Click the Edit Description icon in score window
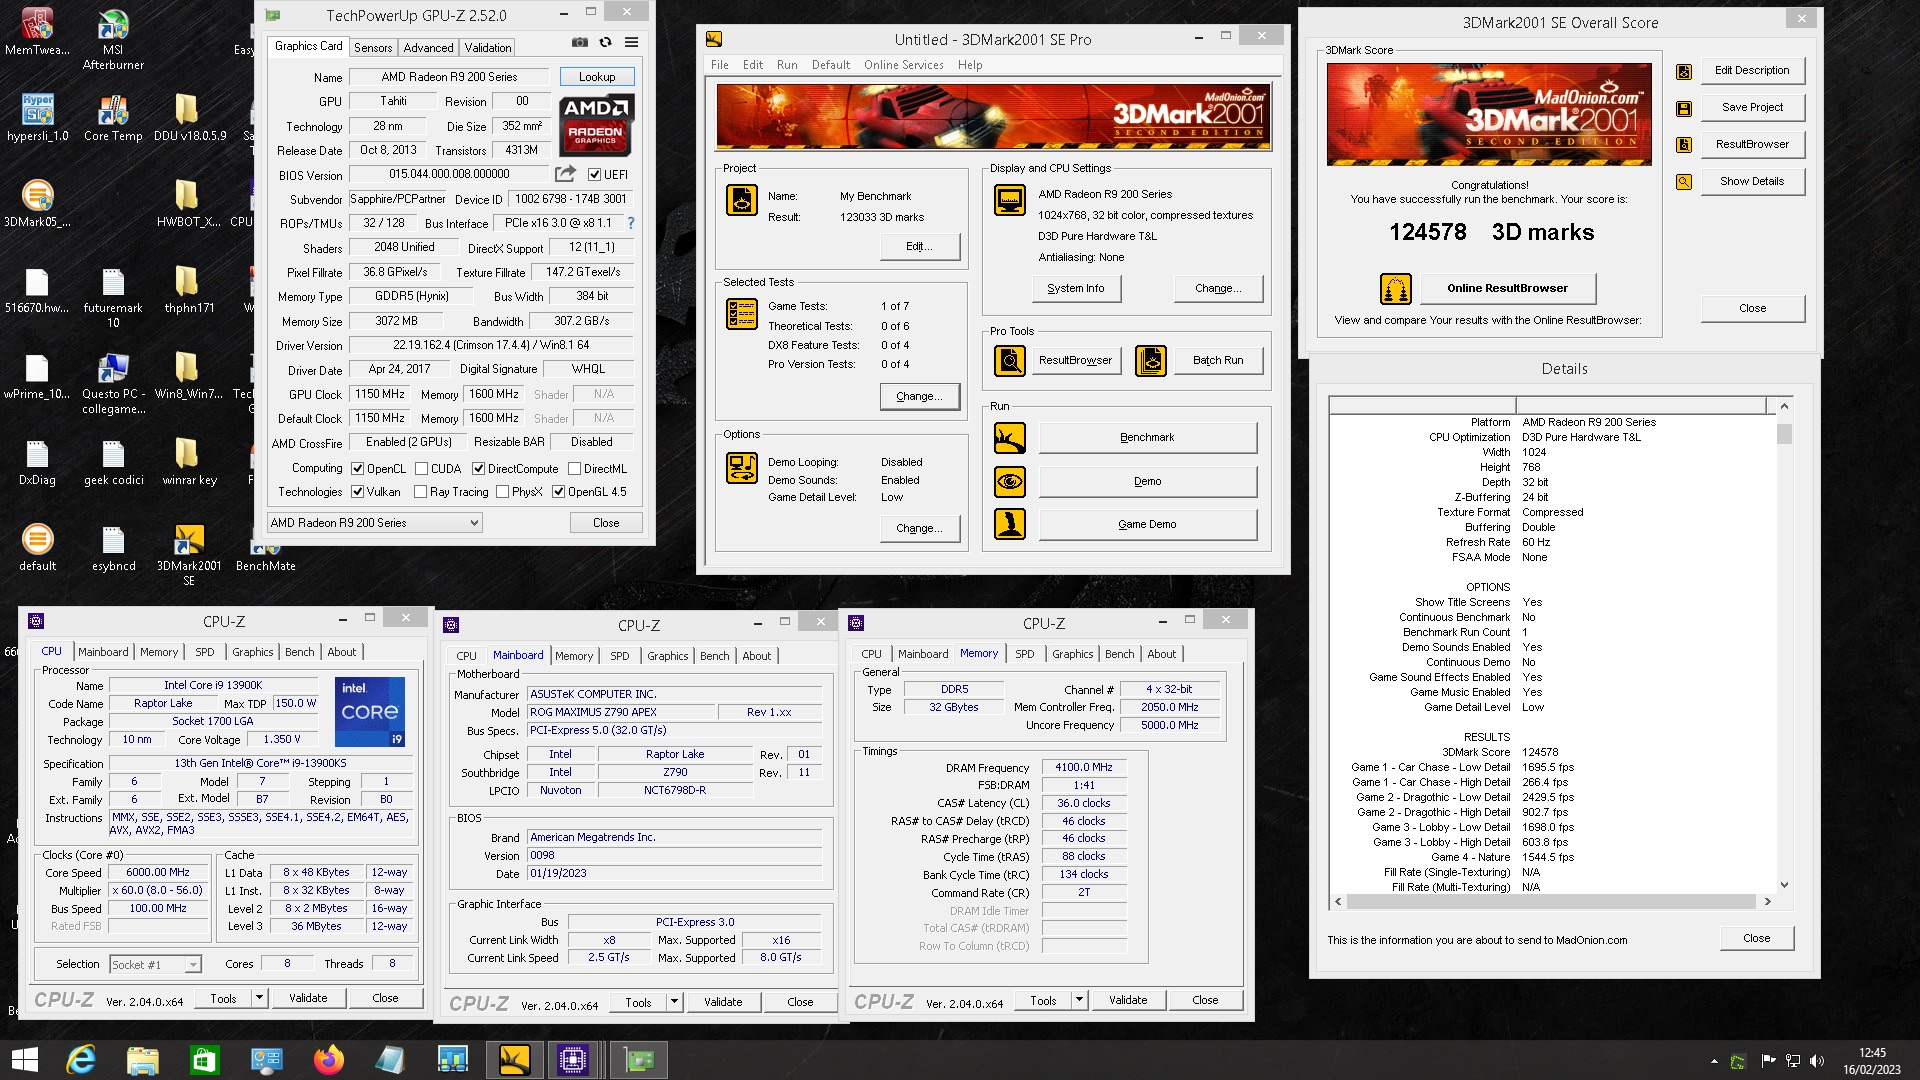Screen dimensions: 1920x1080 [1684, 71]
